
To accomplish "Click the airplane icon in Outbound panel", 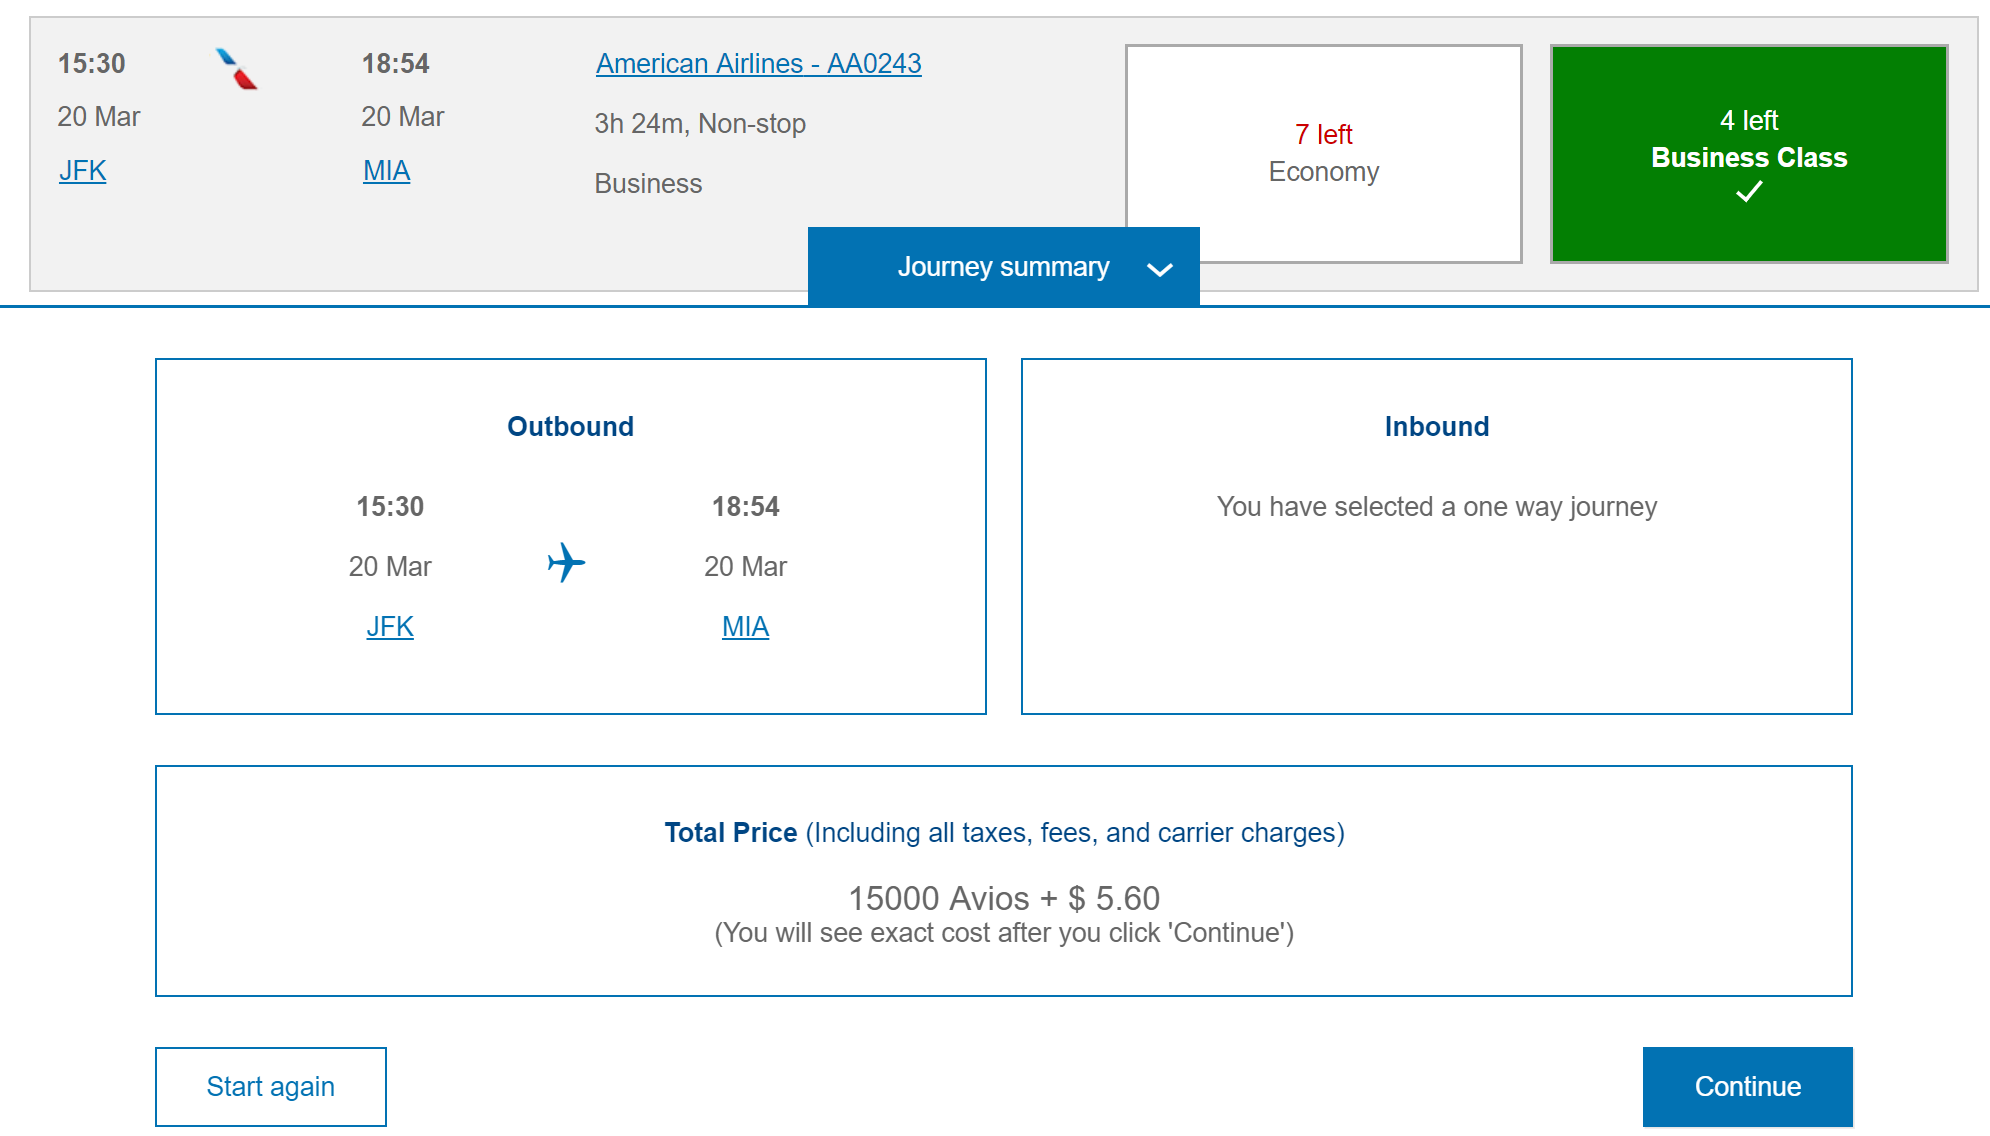I will point(566,563).
